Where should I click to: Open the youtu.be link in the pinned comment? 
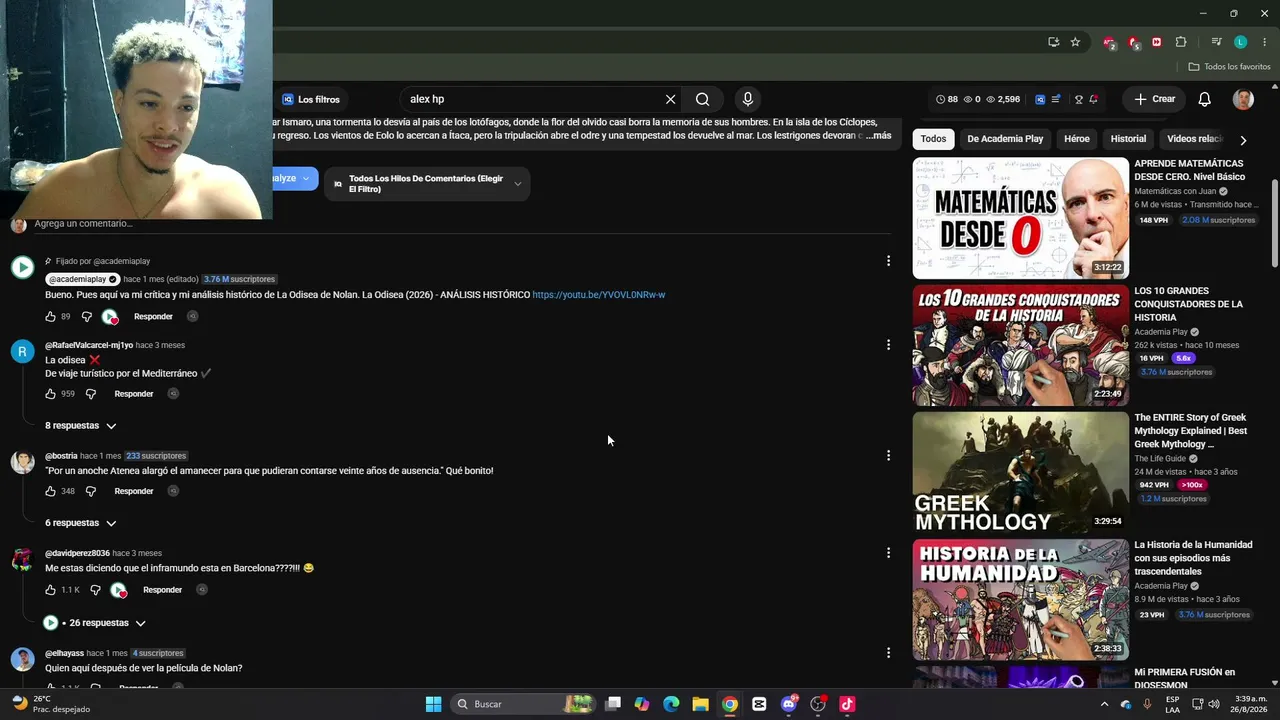click(x=599, y=295)
